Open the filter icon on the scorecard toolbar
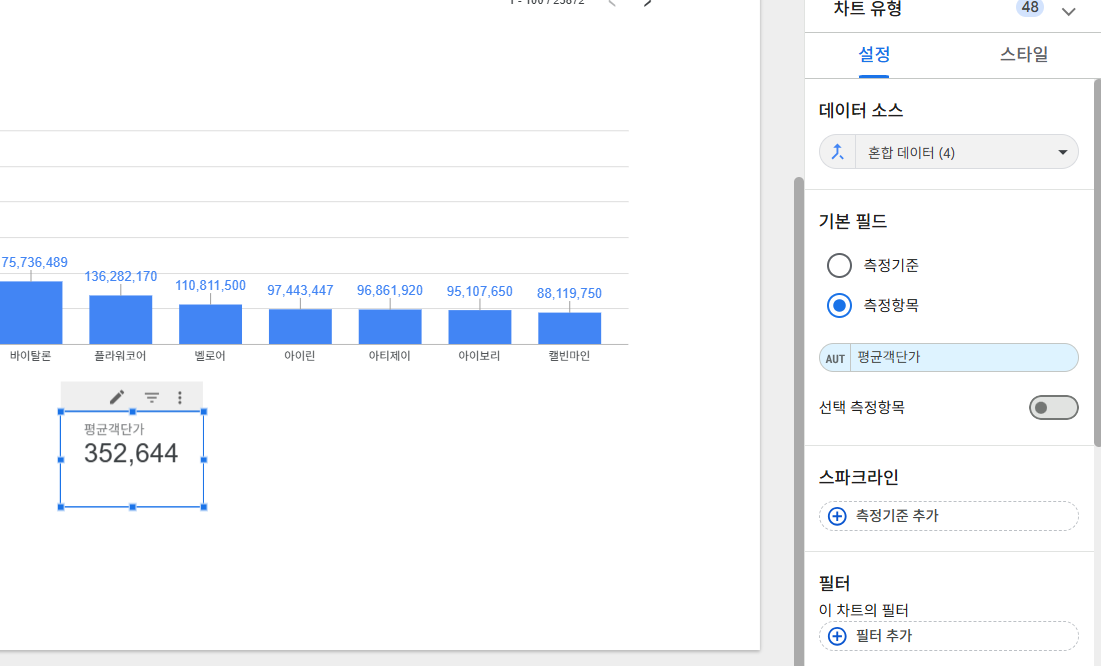This screenshot has height=666, width=1101. pyautogui.click(x=152, y=398)
